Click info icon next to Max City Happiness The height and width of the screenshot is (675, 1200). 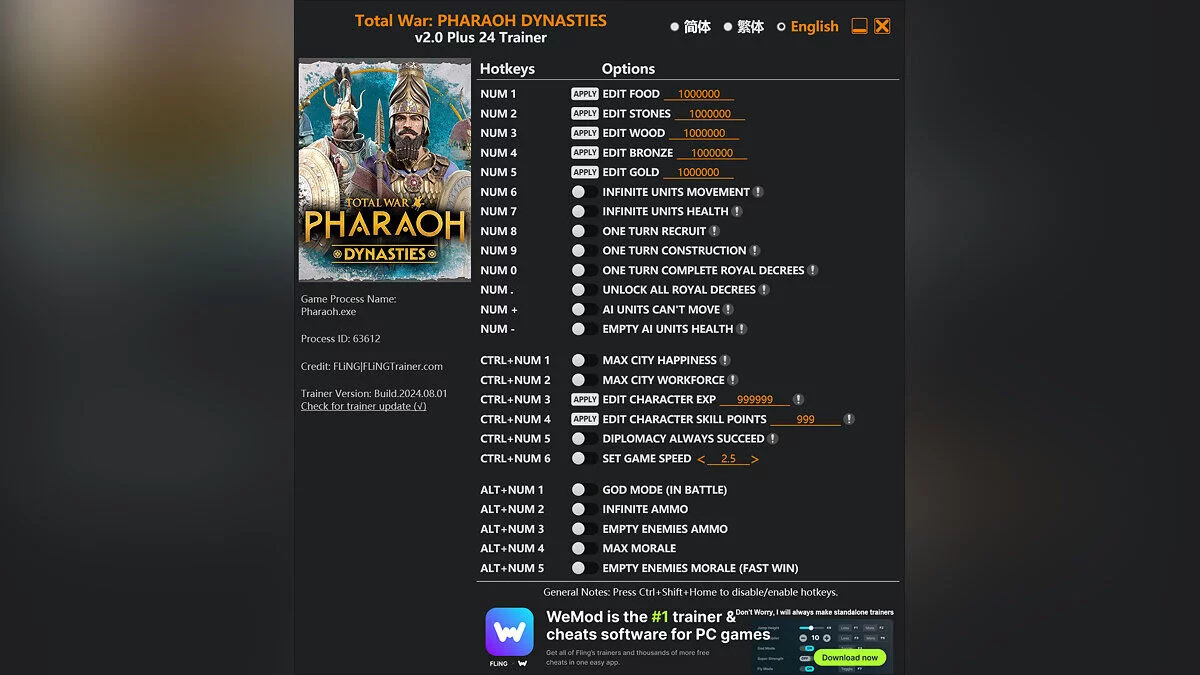(725, 360)
